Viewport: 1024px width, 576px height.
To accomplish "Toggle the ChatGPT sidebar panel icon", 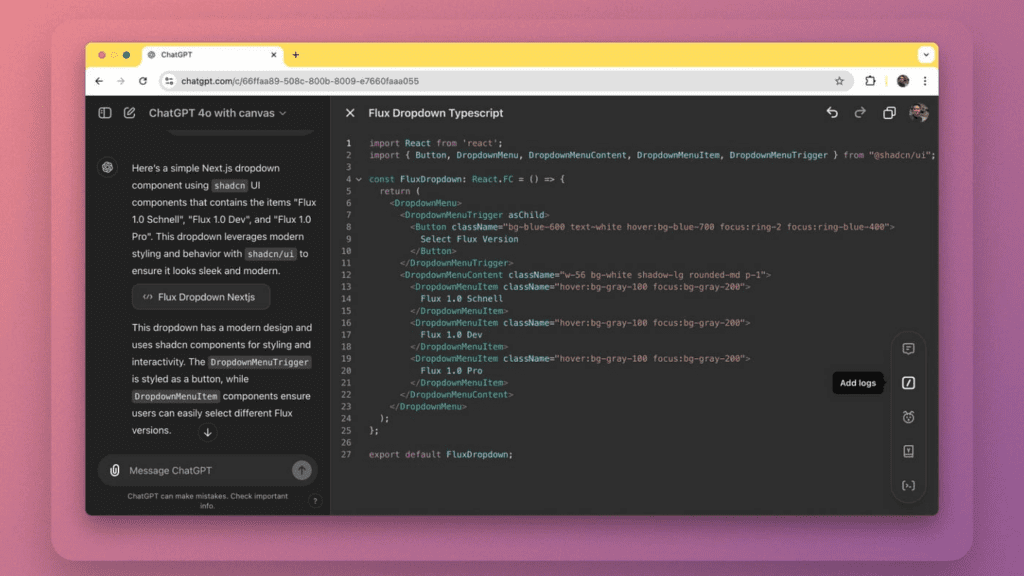I will click(105, 113).
